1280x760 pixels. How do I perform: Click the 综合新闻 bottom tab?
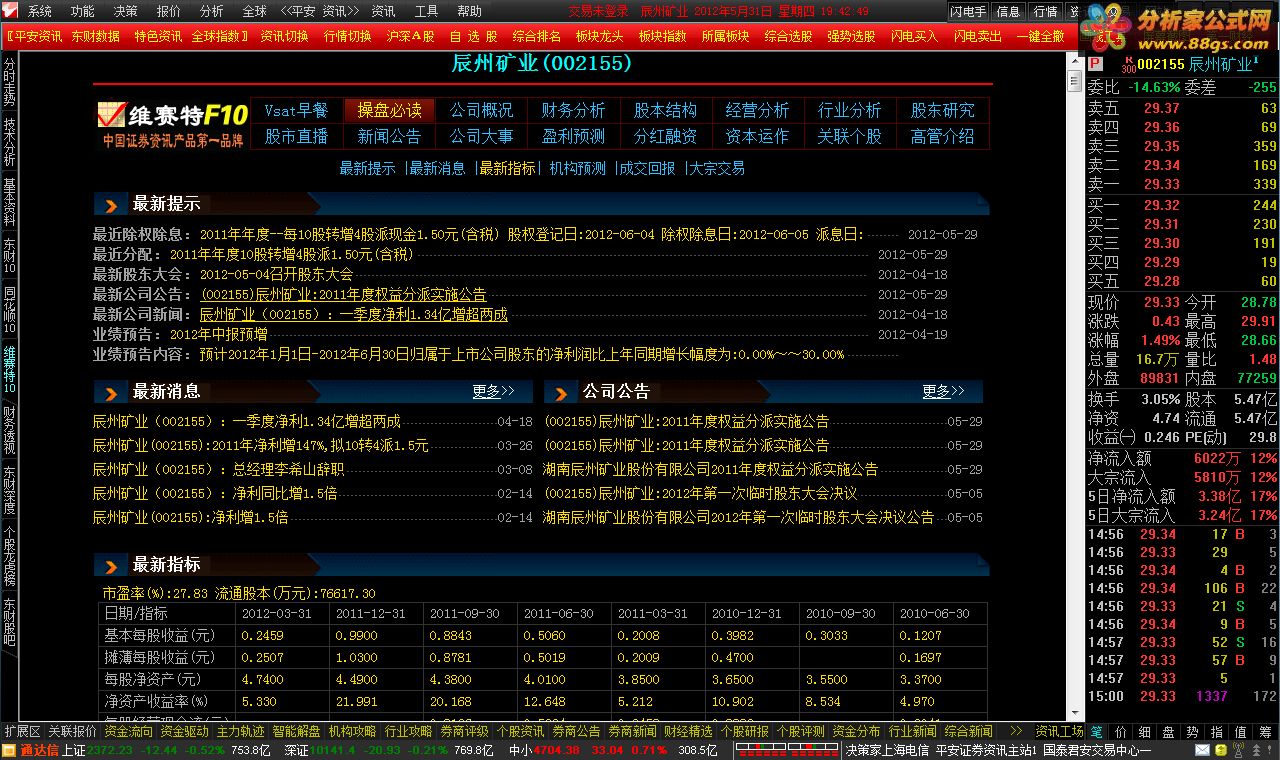pyautogui.click(x=968, y=732)
